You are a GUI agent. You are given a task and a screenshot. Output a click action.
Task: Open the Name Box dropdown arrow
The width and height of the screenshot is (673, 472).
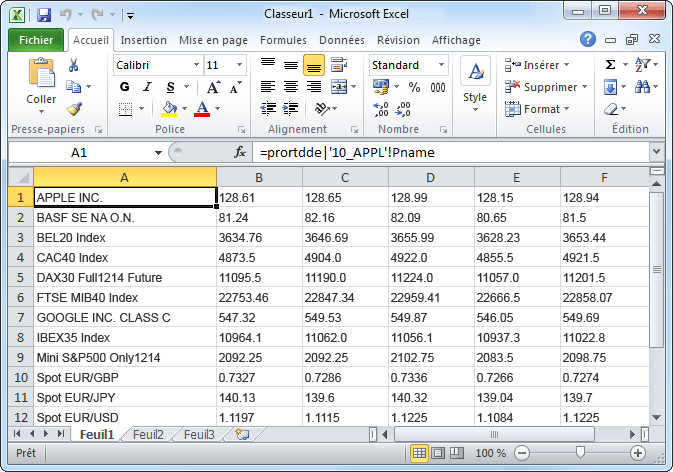[158, 153]
